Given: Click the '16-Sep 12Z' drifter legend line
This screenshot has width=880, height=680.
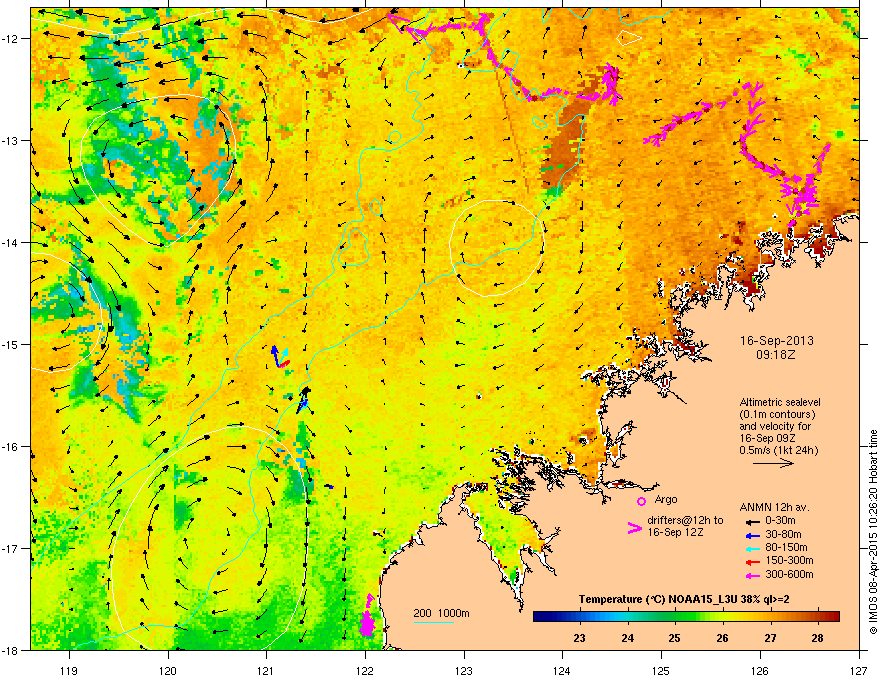Looking at the screenshot, I should (675, 532).
